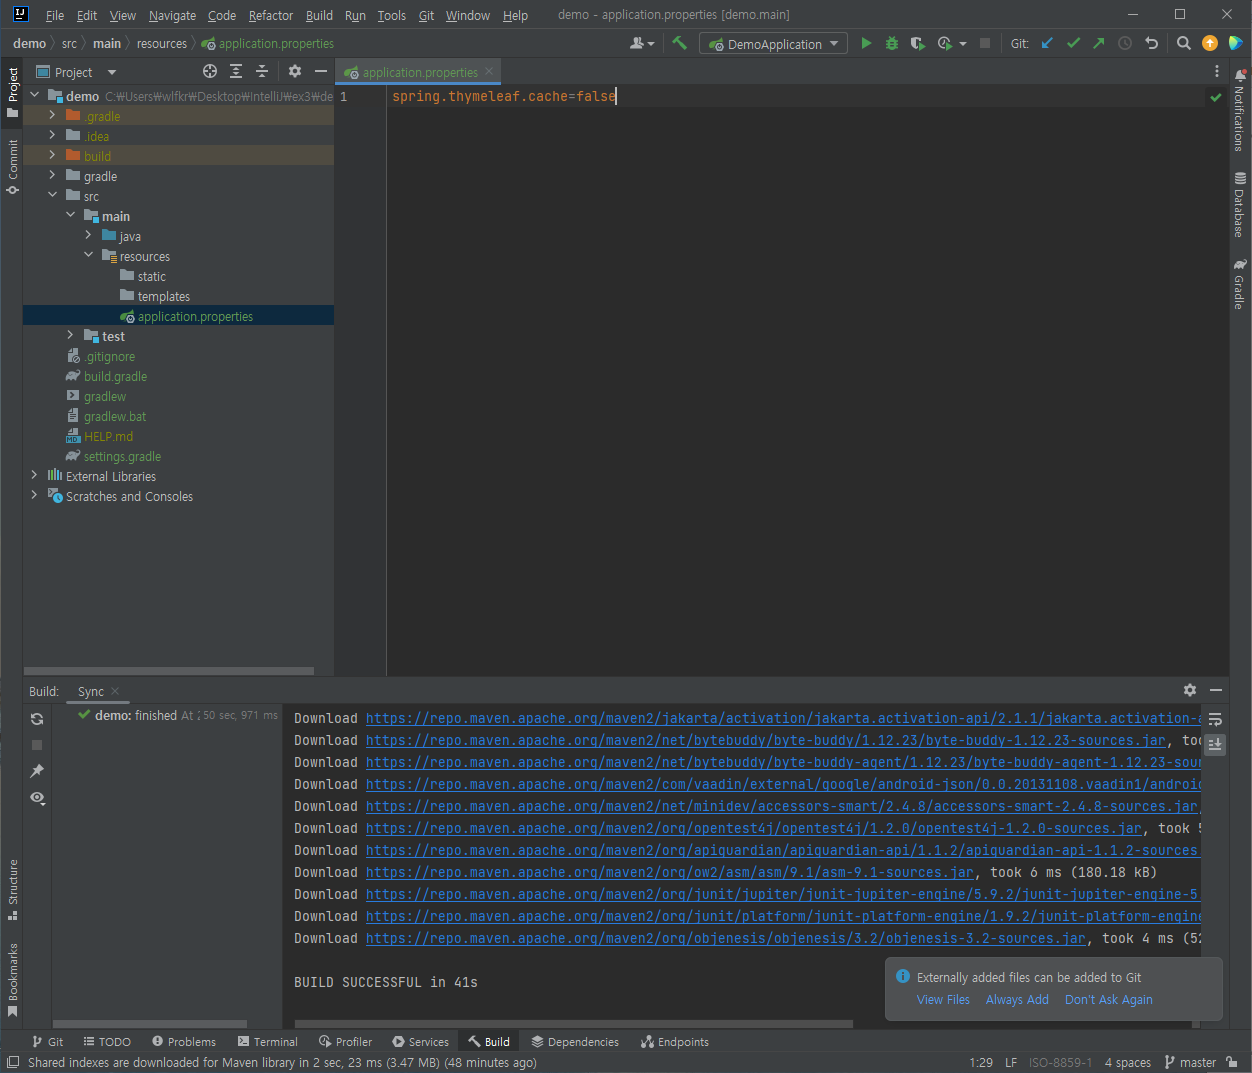Push commits with the green arrow icon
This screenshot has height=1073, width=1252.
(x=1099, y=43)
